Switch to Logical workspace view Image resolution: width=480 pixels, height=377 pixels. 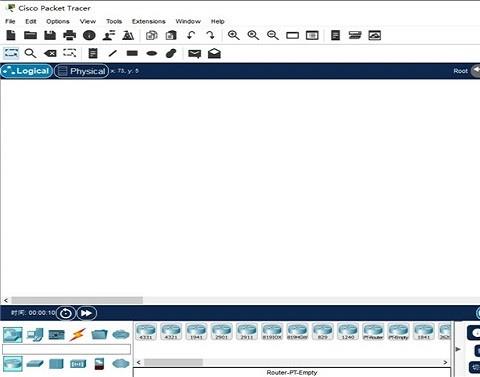click(27, 71)
